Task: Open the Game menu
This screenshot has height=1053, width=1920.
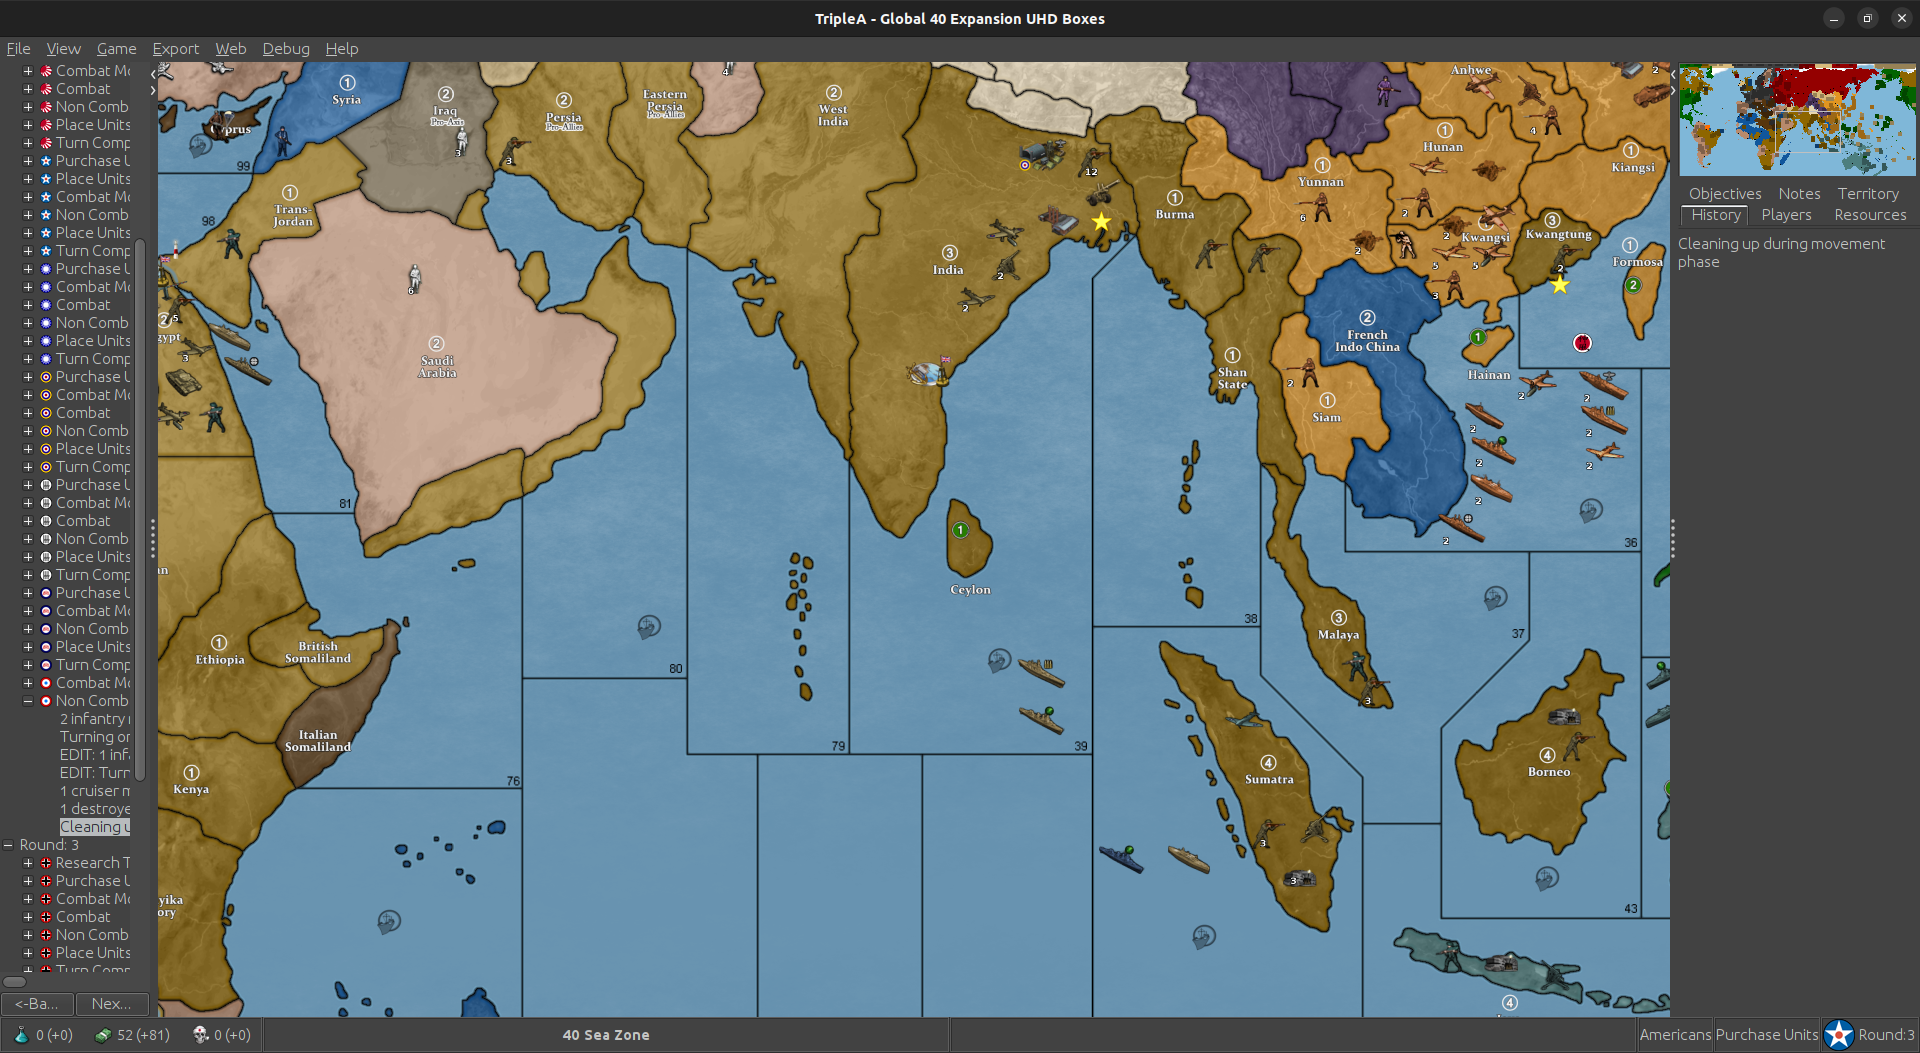Action: (x=116, y=48)
